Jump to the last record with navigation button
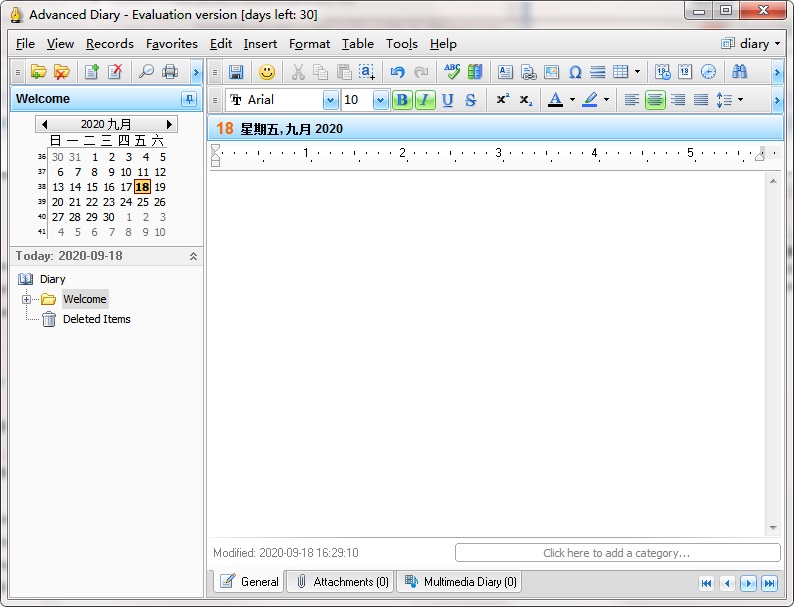Image resolution: width=794 pixels, height=607 pixels. click(770, 584)
